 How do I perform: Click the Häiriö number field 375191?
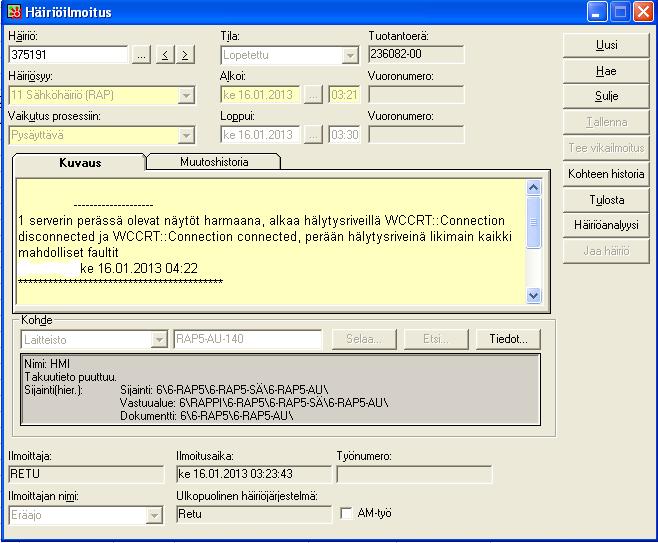68,55
